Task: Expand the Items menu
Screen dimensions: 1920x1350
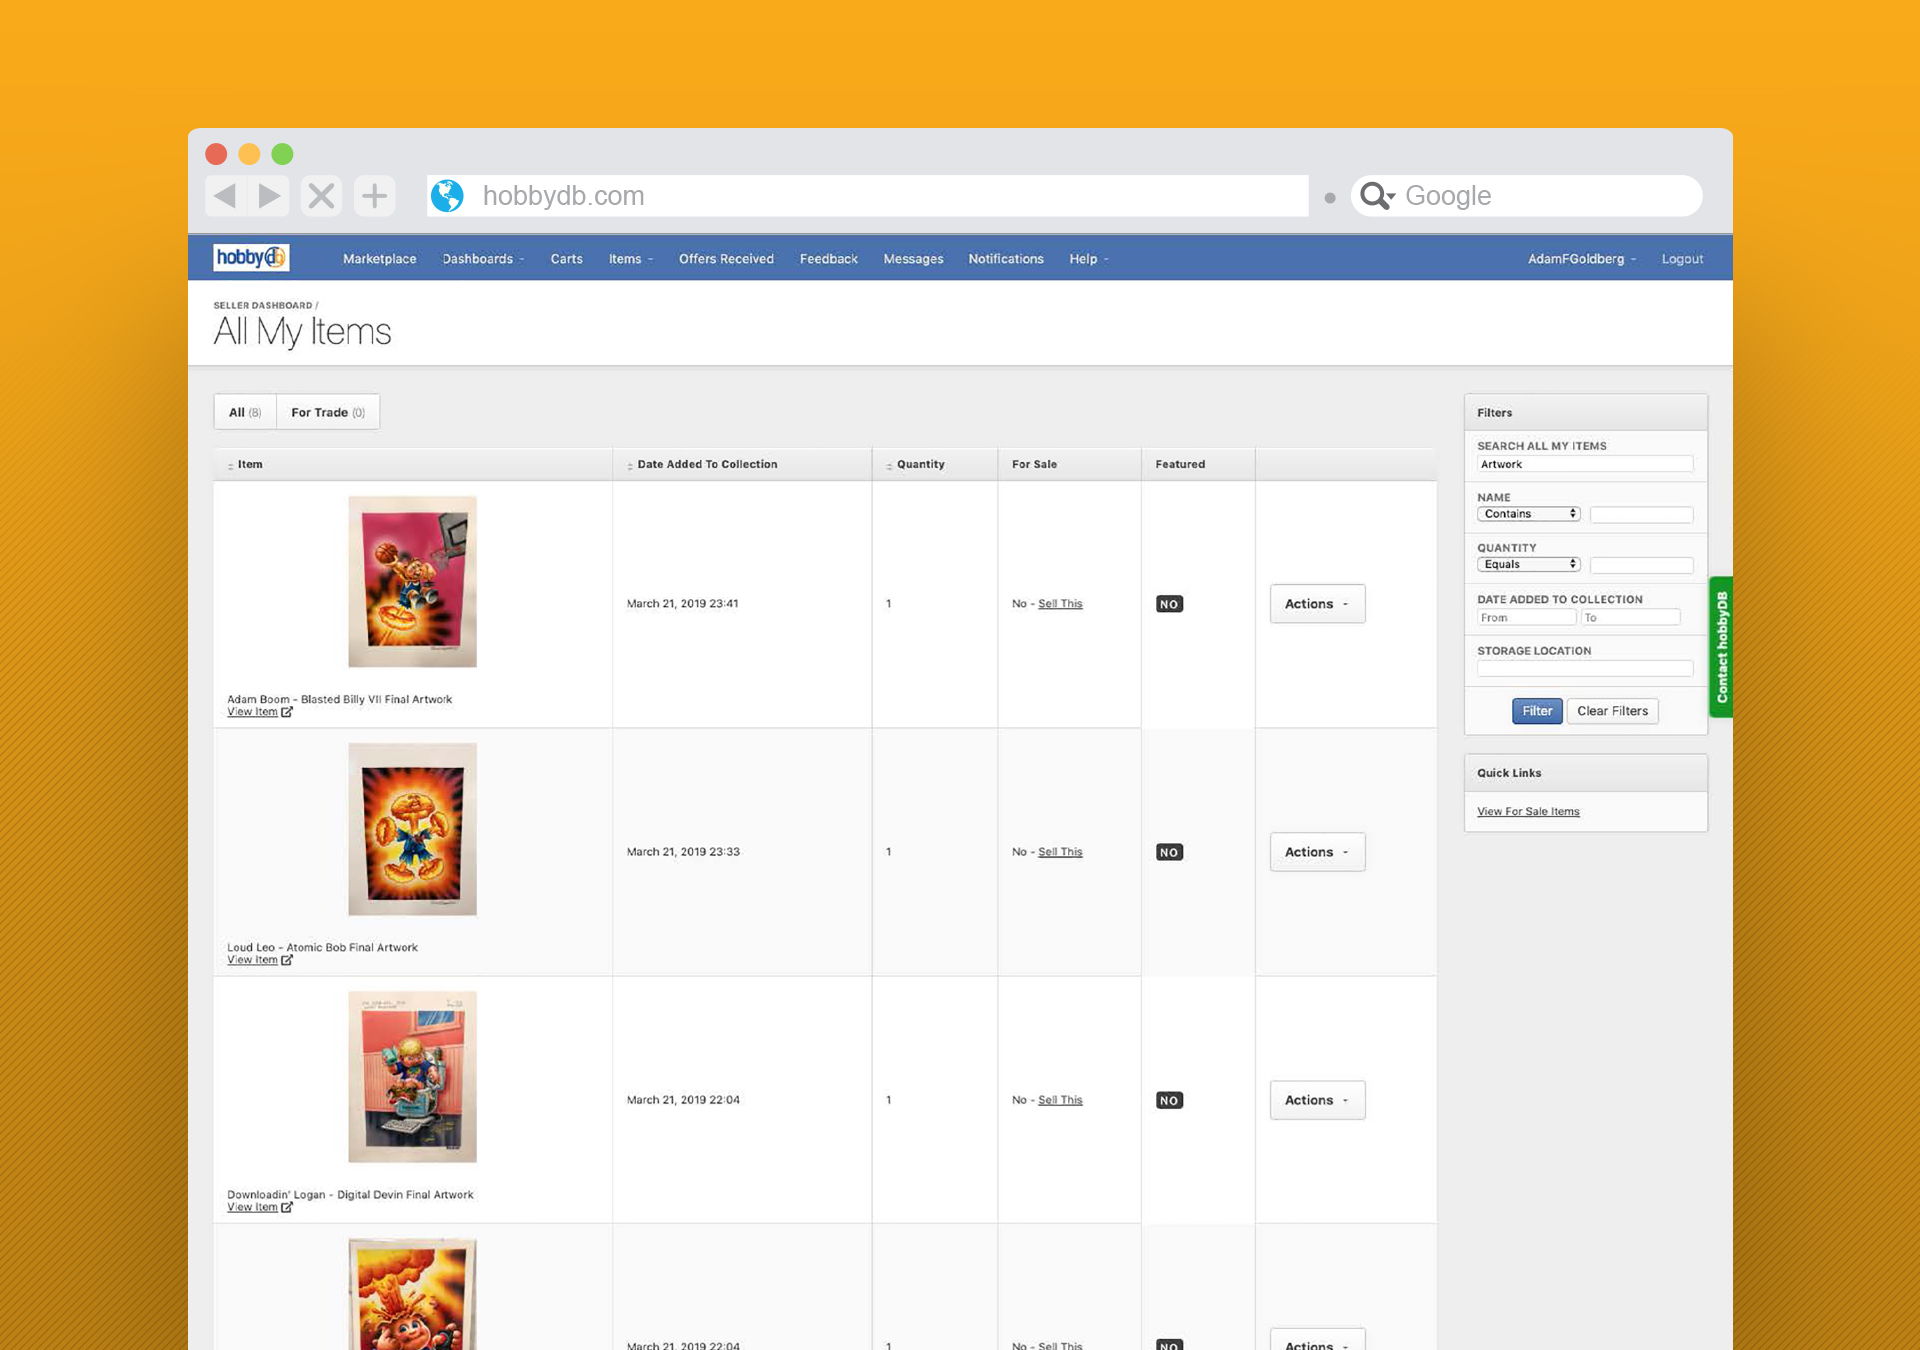Action: [630, 259]
